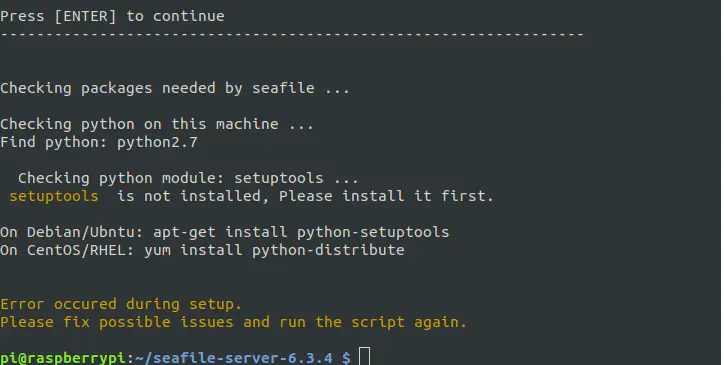Click the 'On CentOS/RHEL: yum install python-distribute' line

click(x=202, y=250)
